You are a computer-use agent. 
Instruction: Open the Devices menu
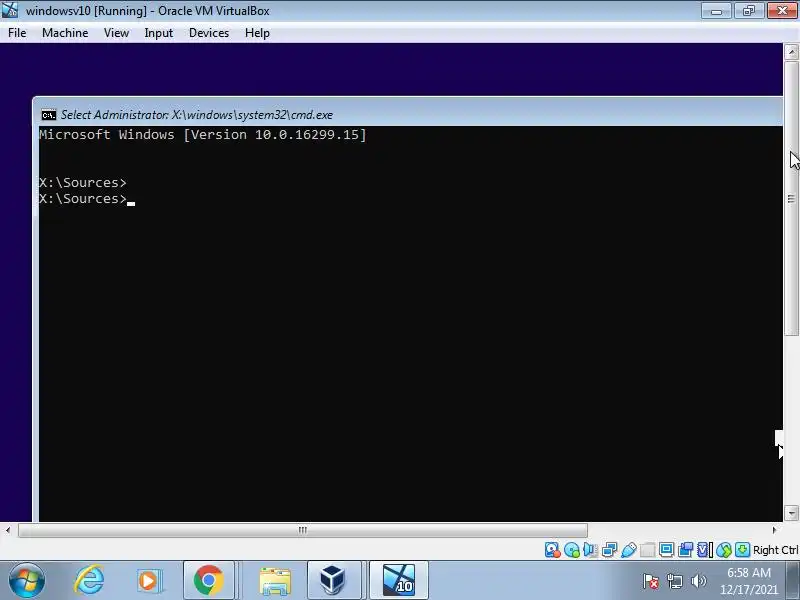209,33
